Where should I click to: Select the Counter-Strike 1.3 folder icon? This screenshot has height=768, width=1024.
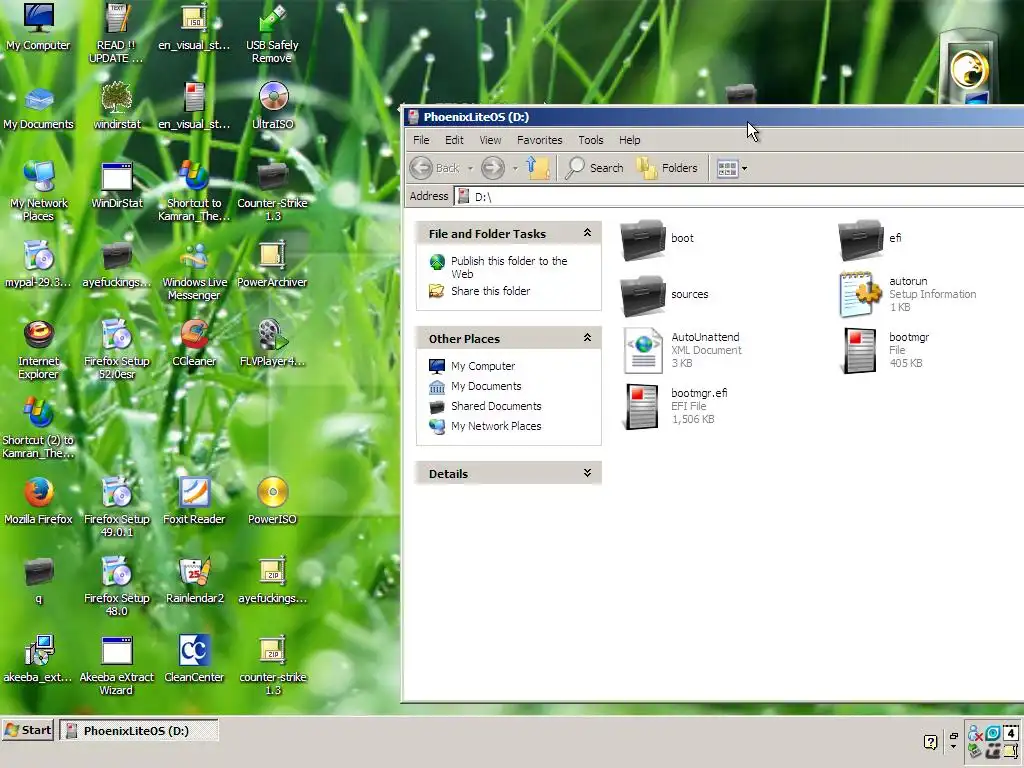coord(272,191)
